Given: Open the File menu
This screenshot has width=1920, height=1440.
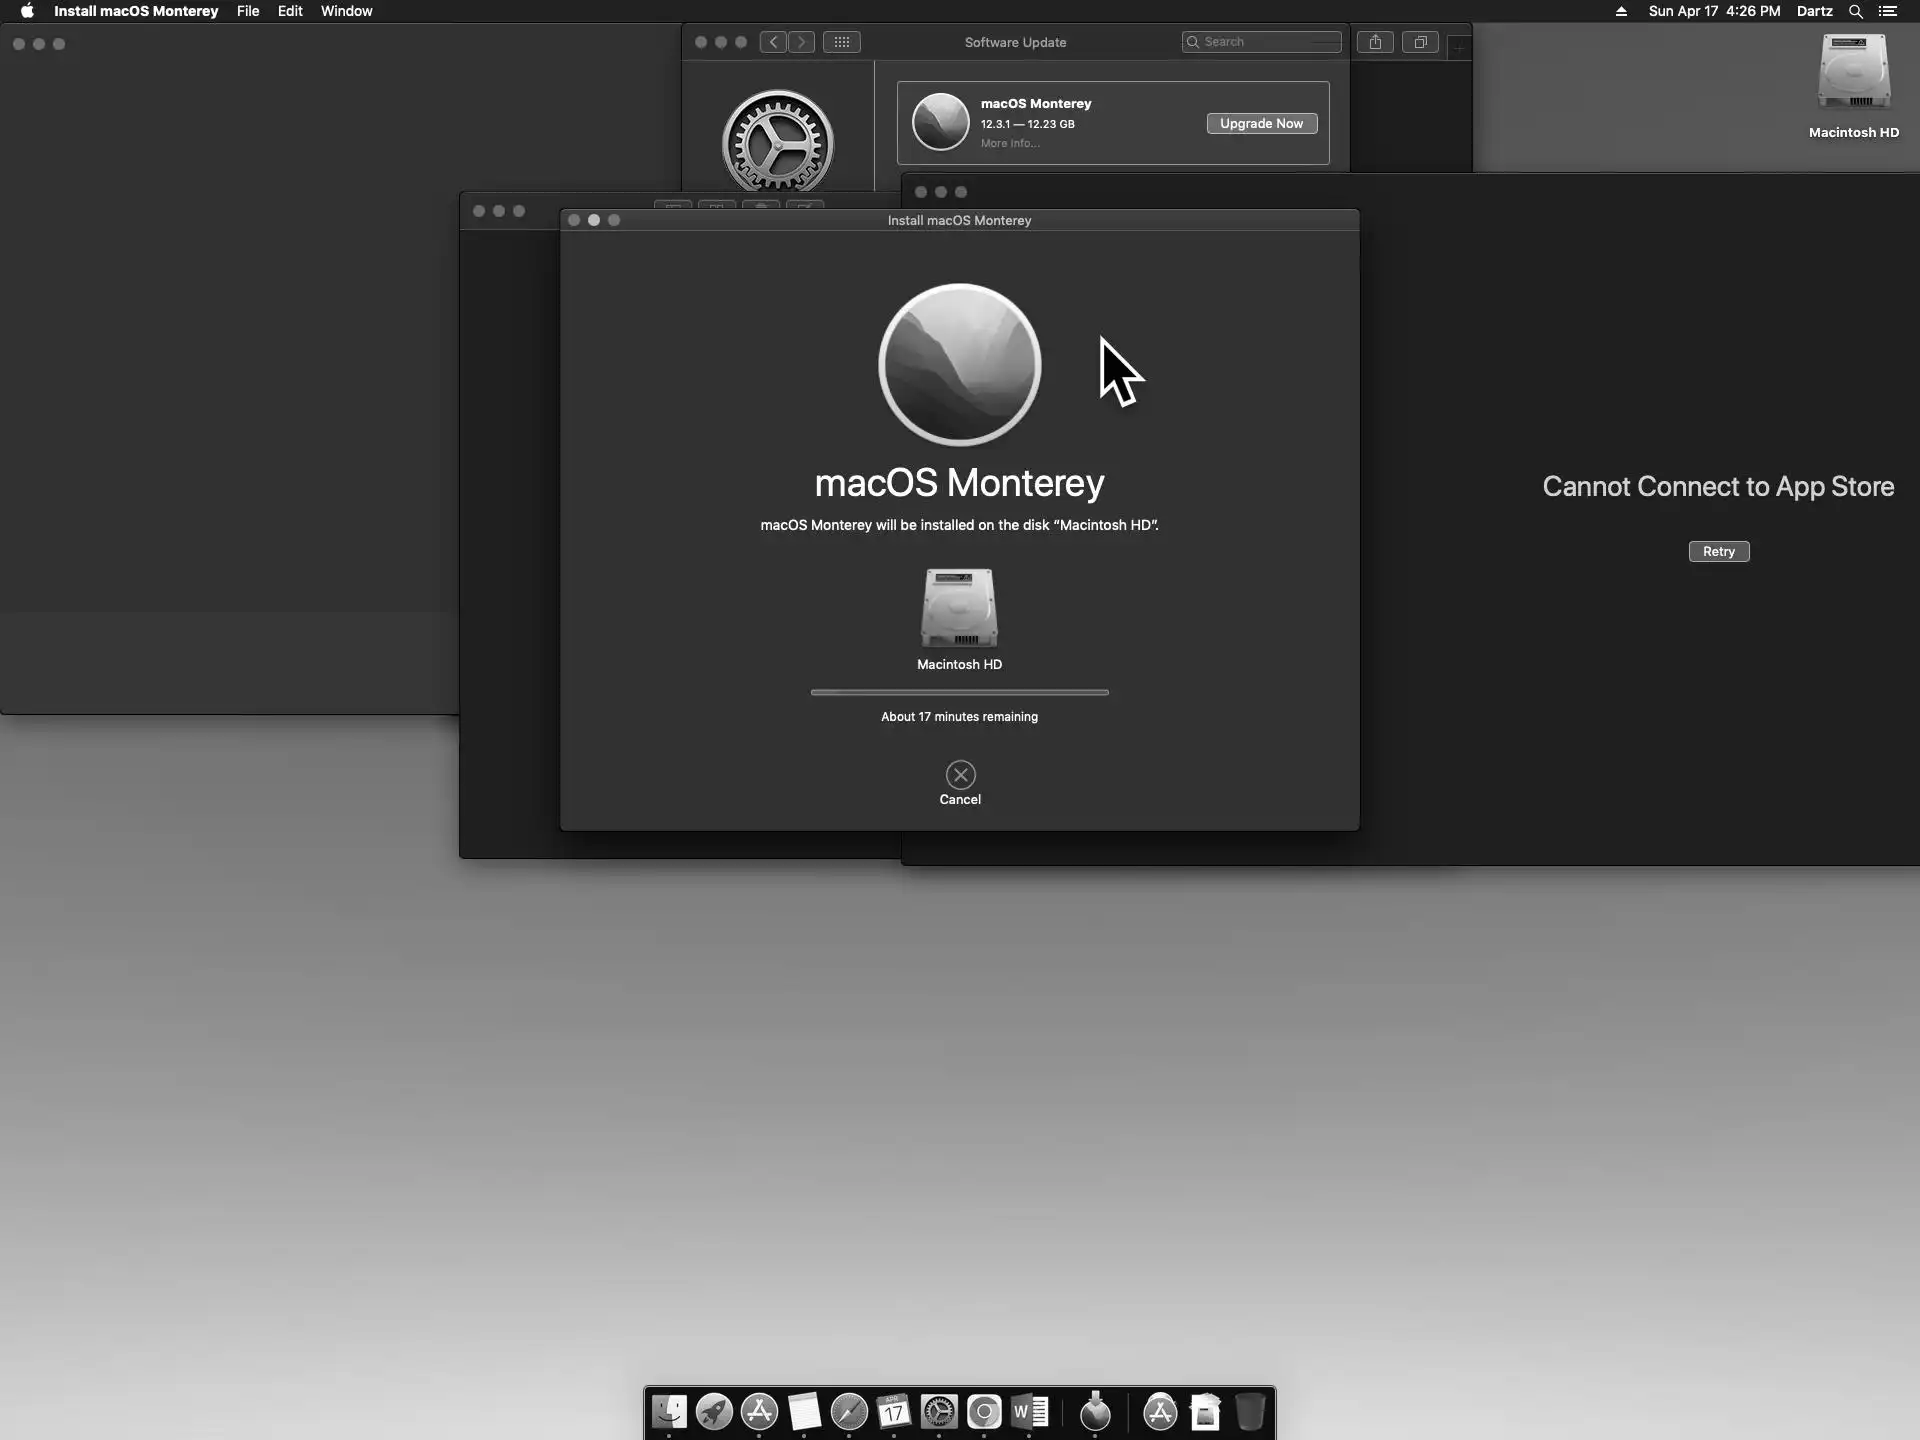Looking at the screenshot, I should (248, 11).
